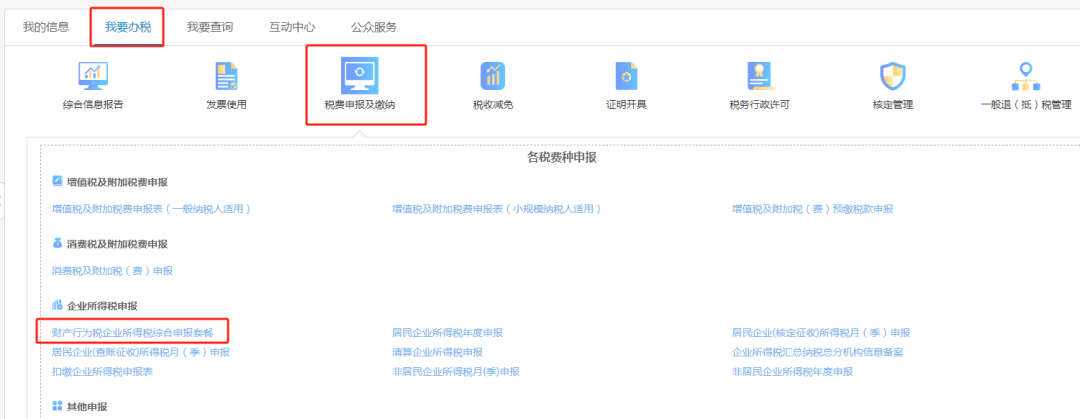Click 增值税及附加税(费)预缴税款申报 link
This screenshot has height=419, width=1080.
(x=813, y=209)
